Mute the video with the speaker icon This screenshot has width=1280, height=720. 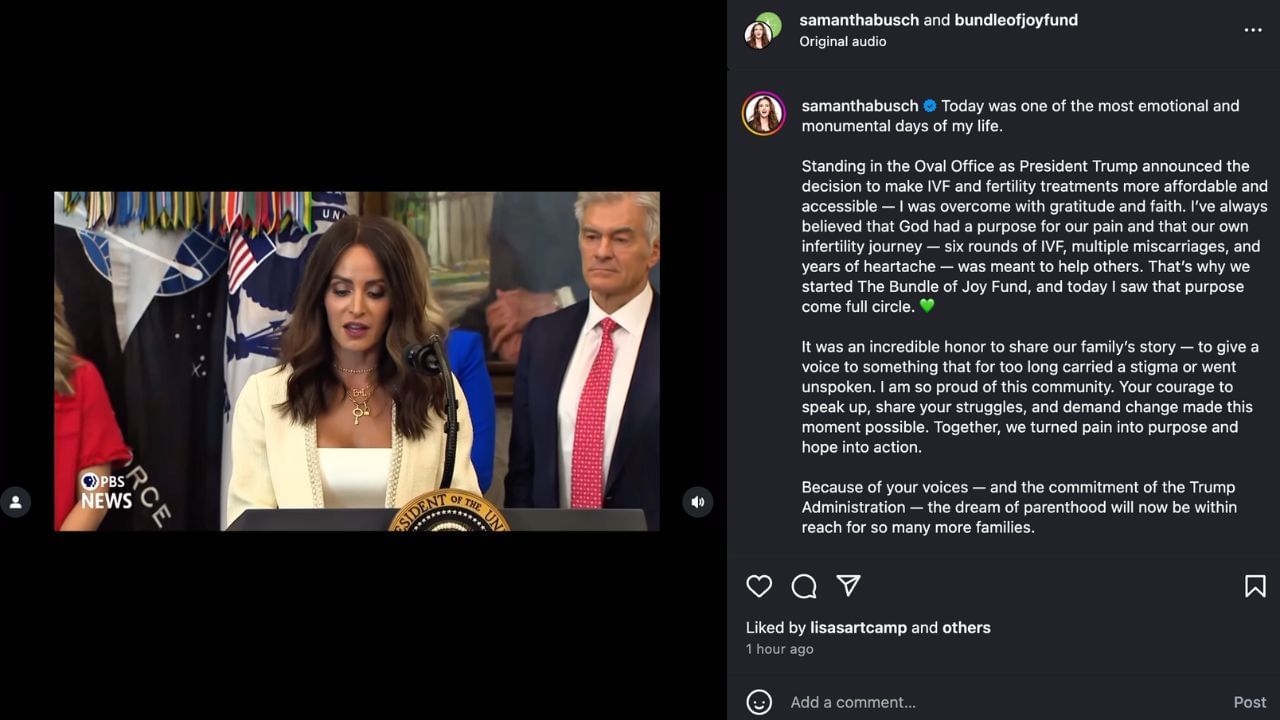pyautogui.click(x=698, y=502)
